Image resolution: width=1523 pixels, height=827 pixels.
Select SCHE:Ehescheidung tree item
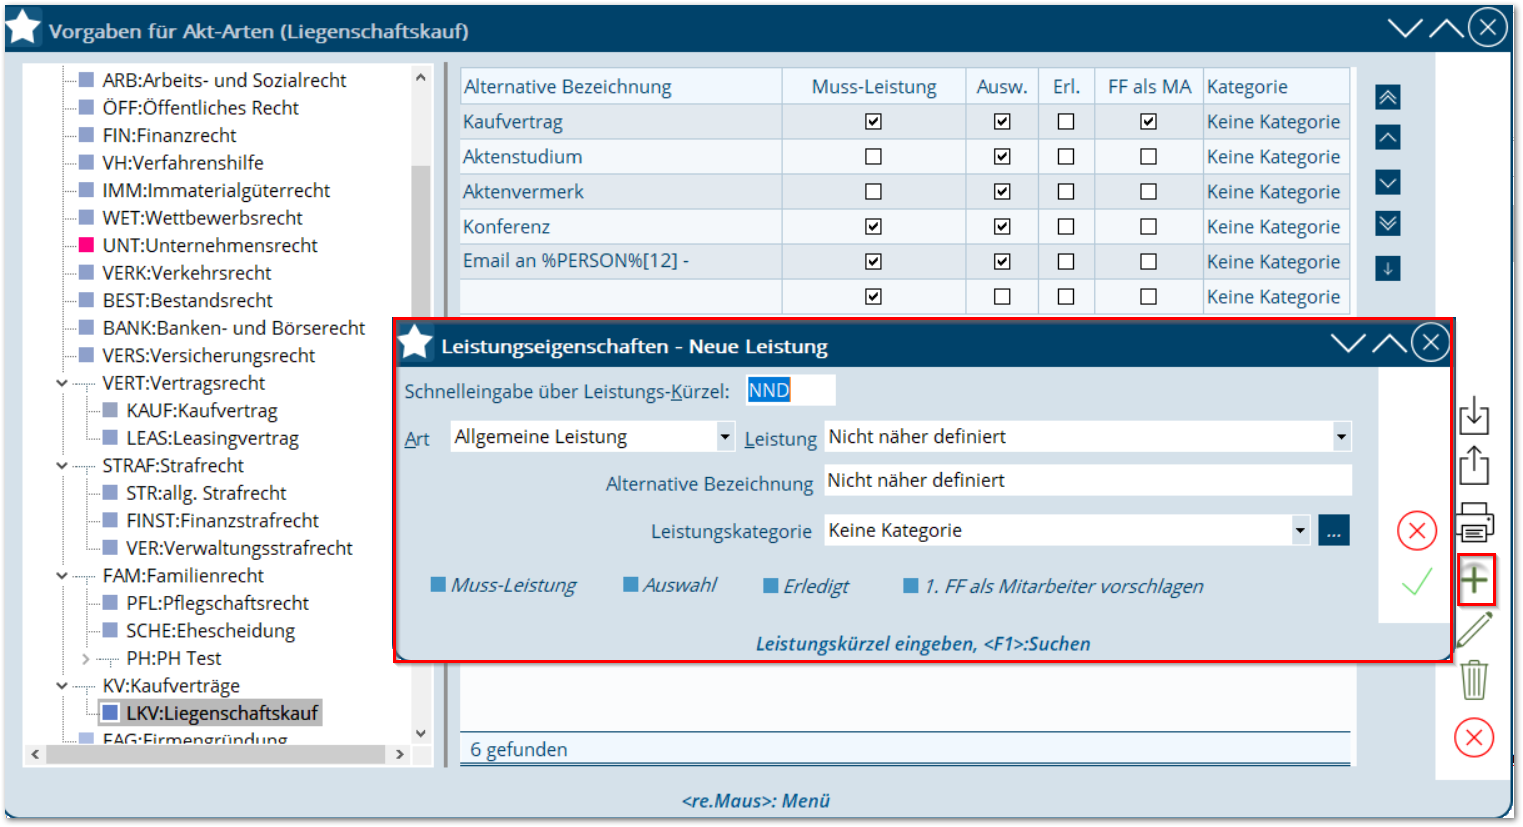tap(210, 630)
